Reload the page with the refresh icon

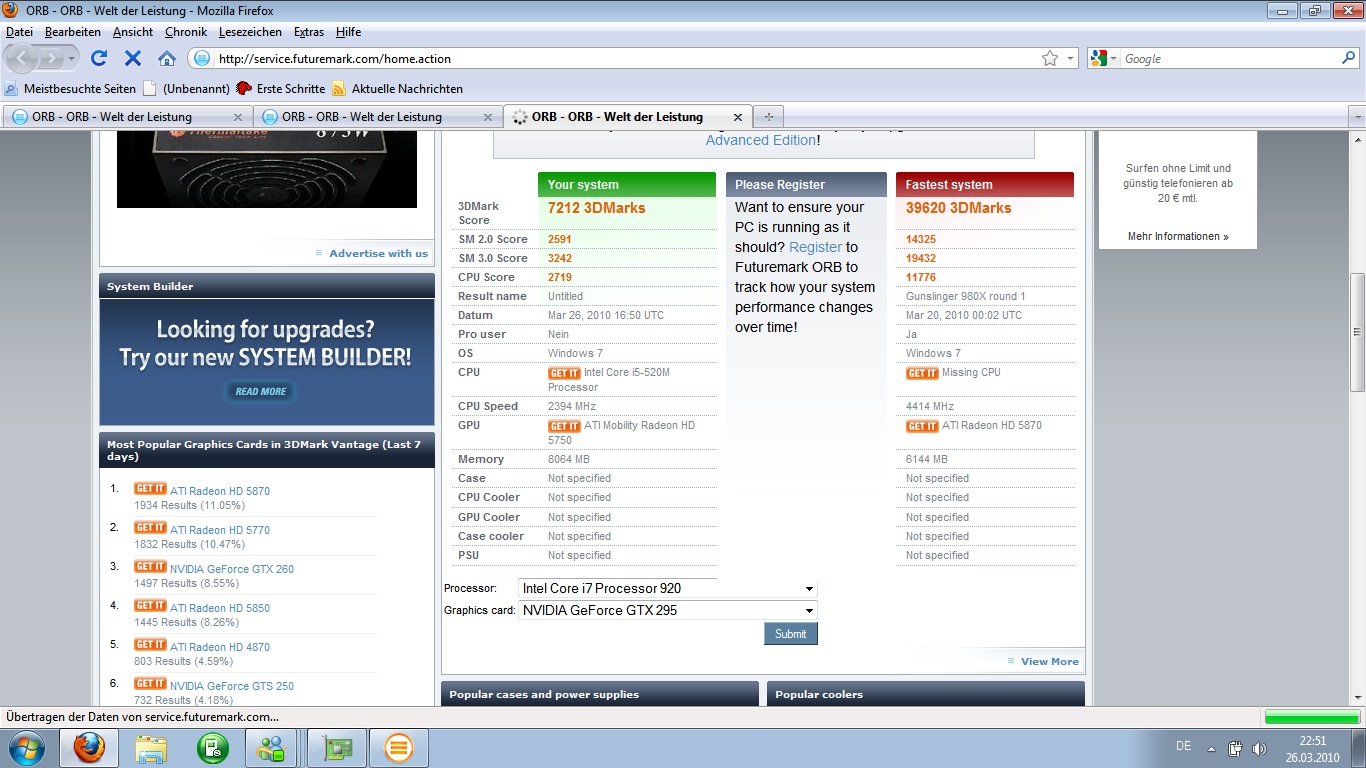(x=99, y=58)
